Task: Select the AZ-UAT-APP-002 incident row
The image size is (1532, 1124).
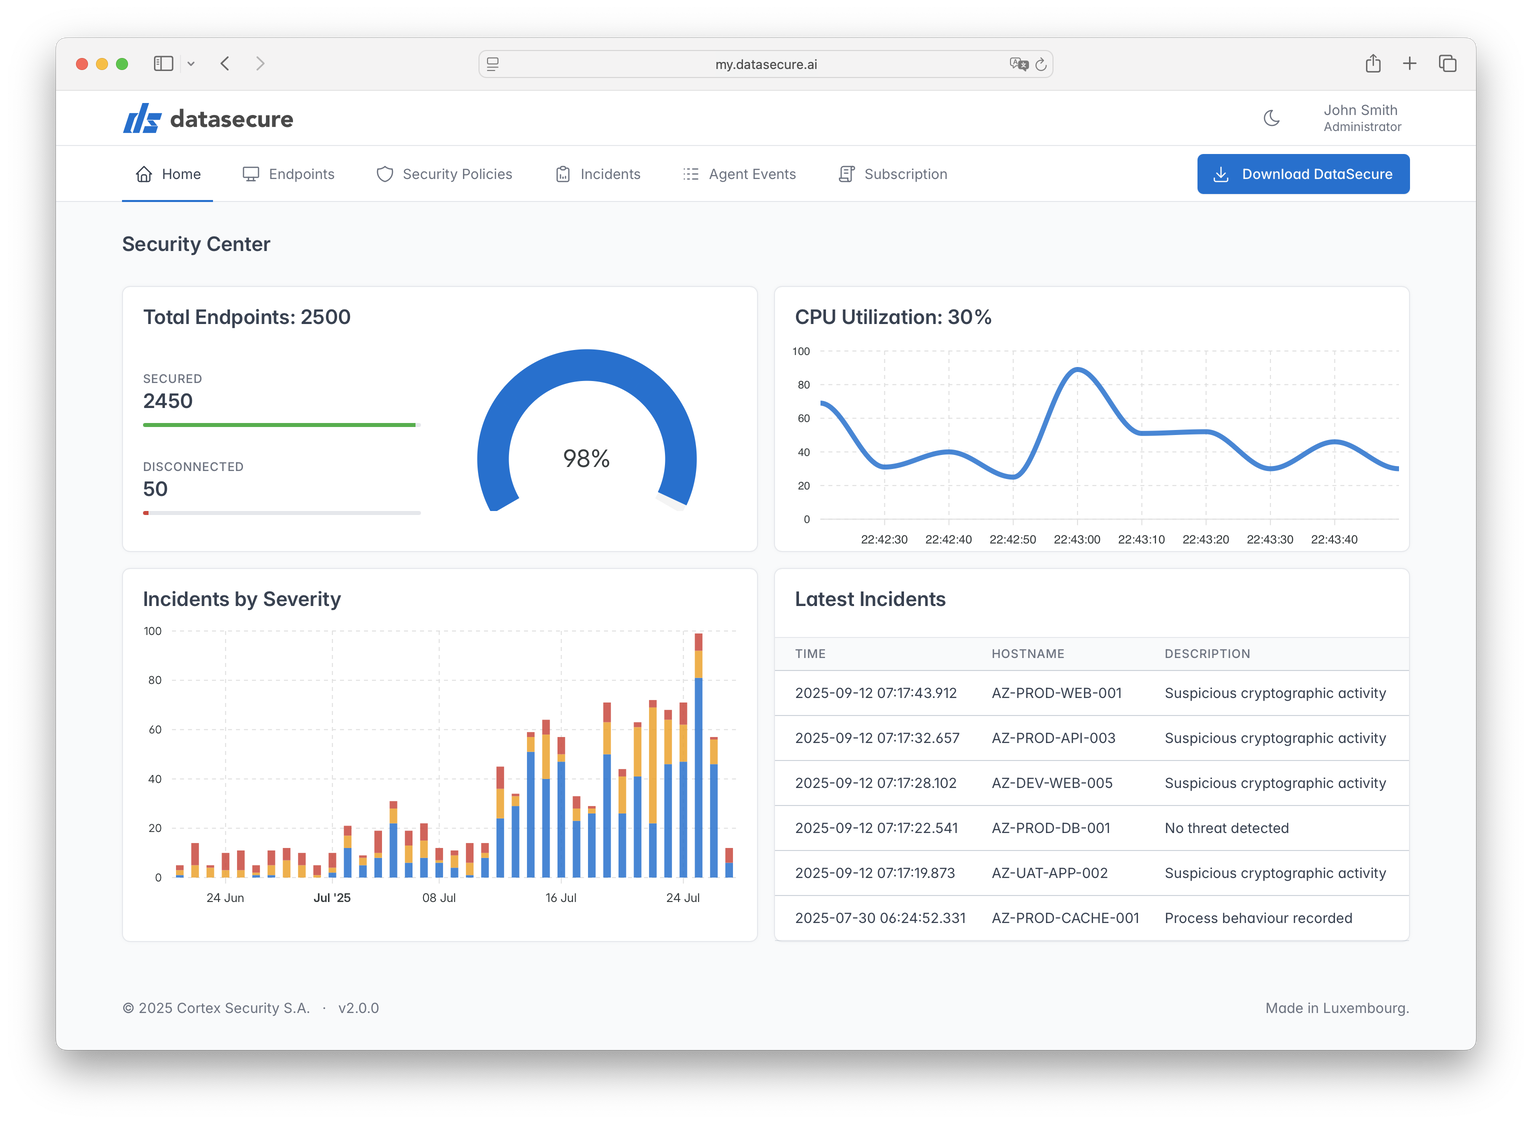Action: (x=1091, y=873)
